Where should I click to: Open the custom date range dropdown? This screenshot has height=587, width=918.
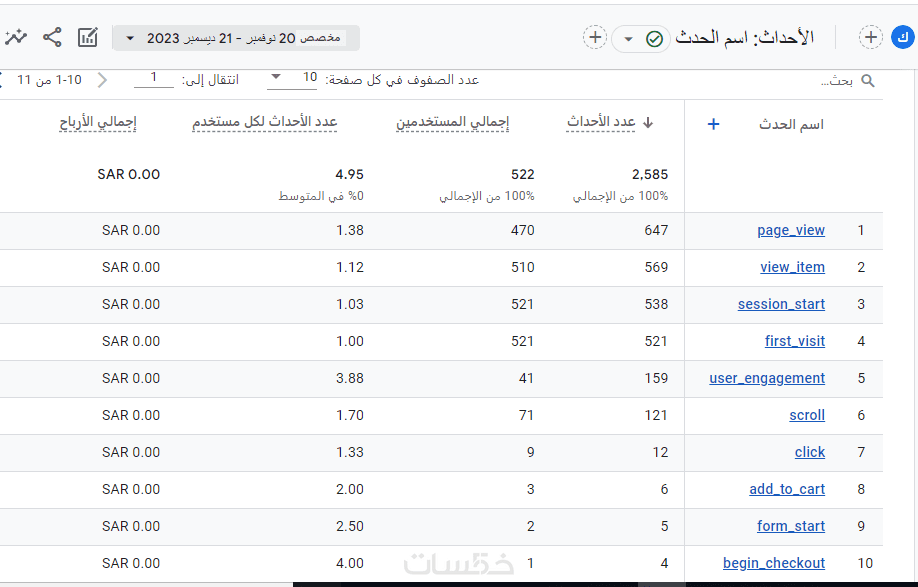click(x=236, y=38)
